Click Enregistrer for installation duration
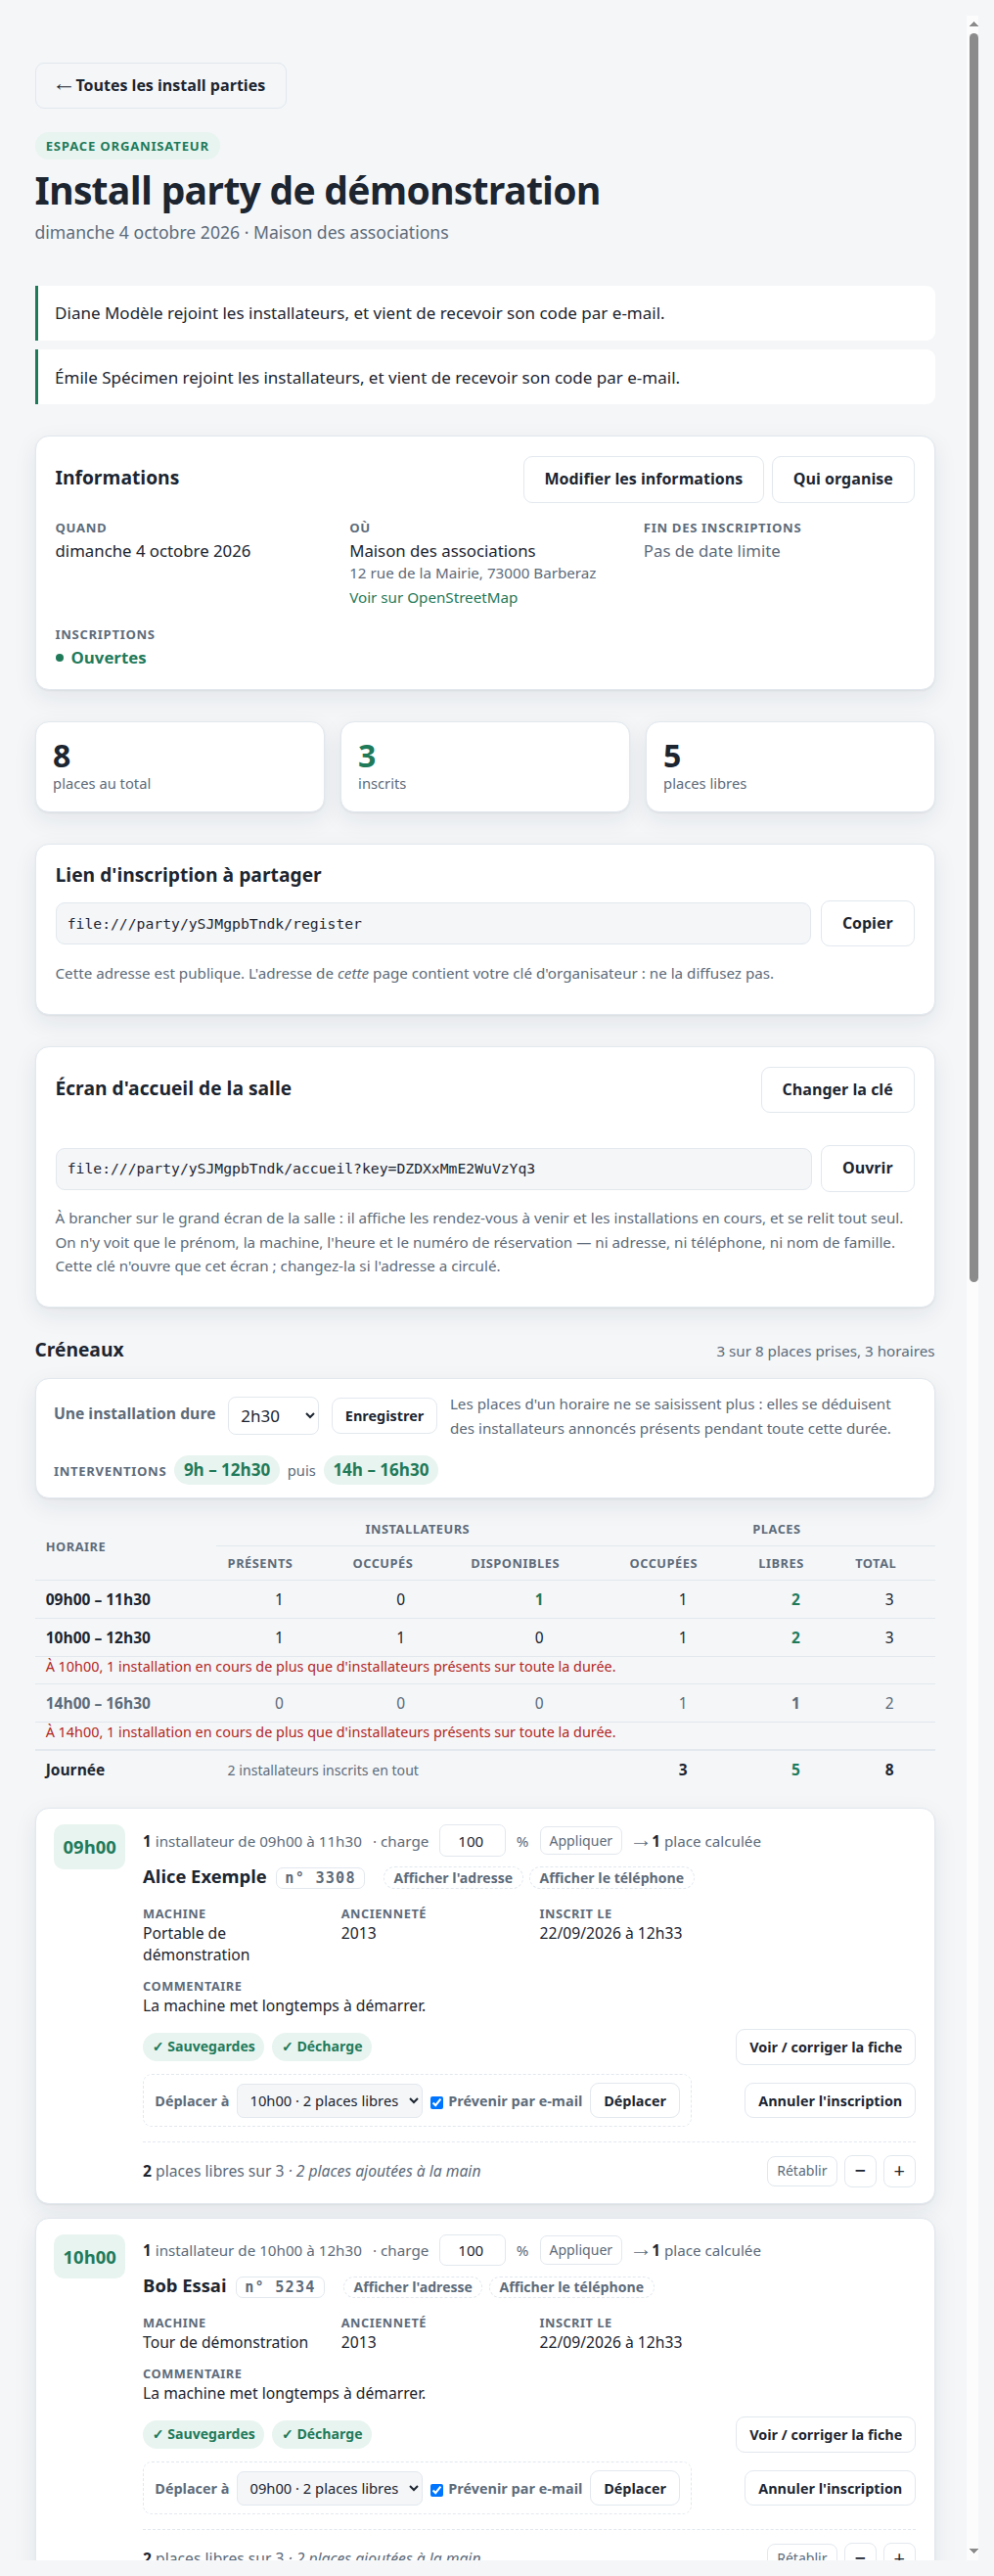The width and height of the screenshot is (994, 2576). point(384,1416)
